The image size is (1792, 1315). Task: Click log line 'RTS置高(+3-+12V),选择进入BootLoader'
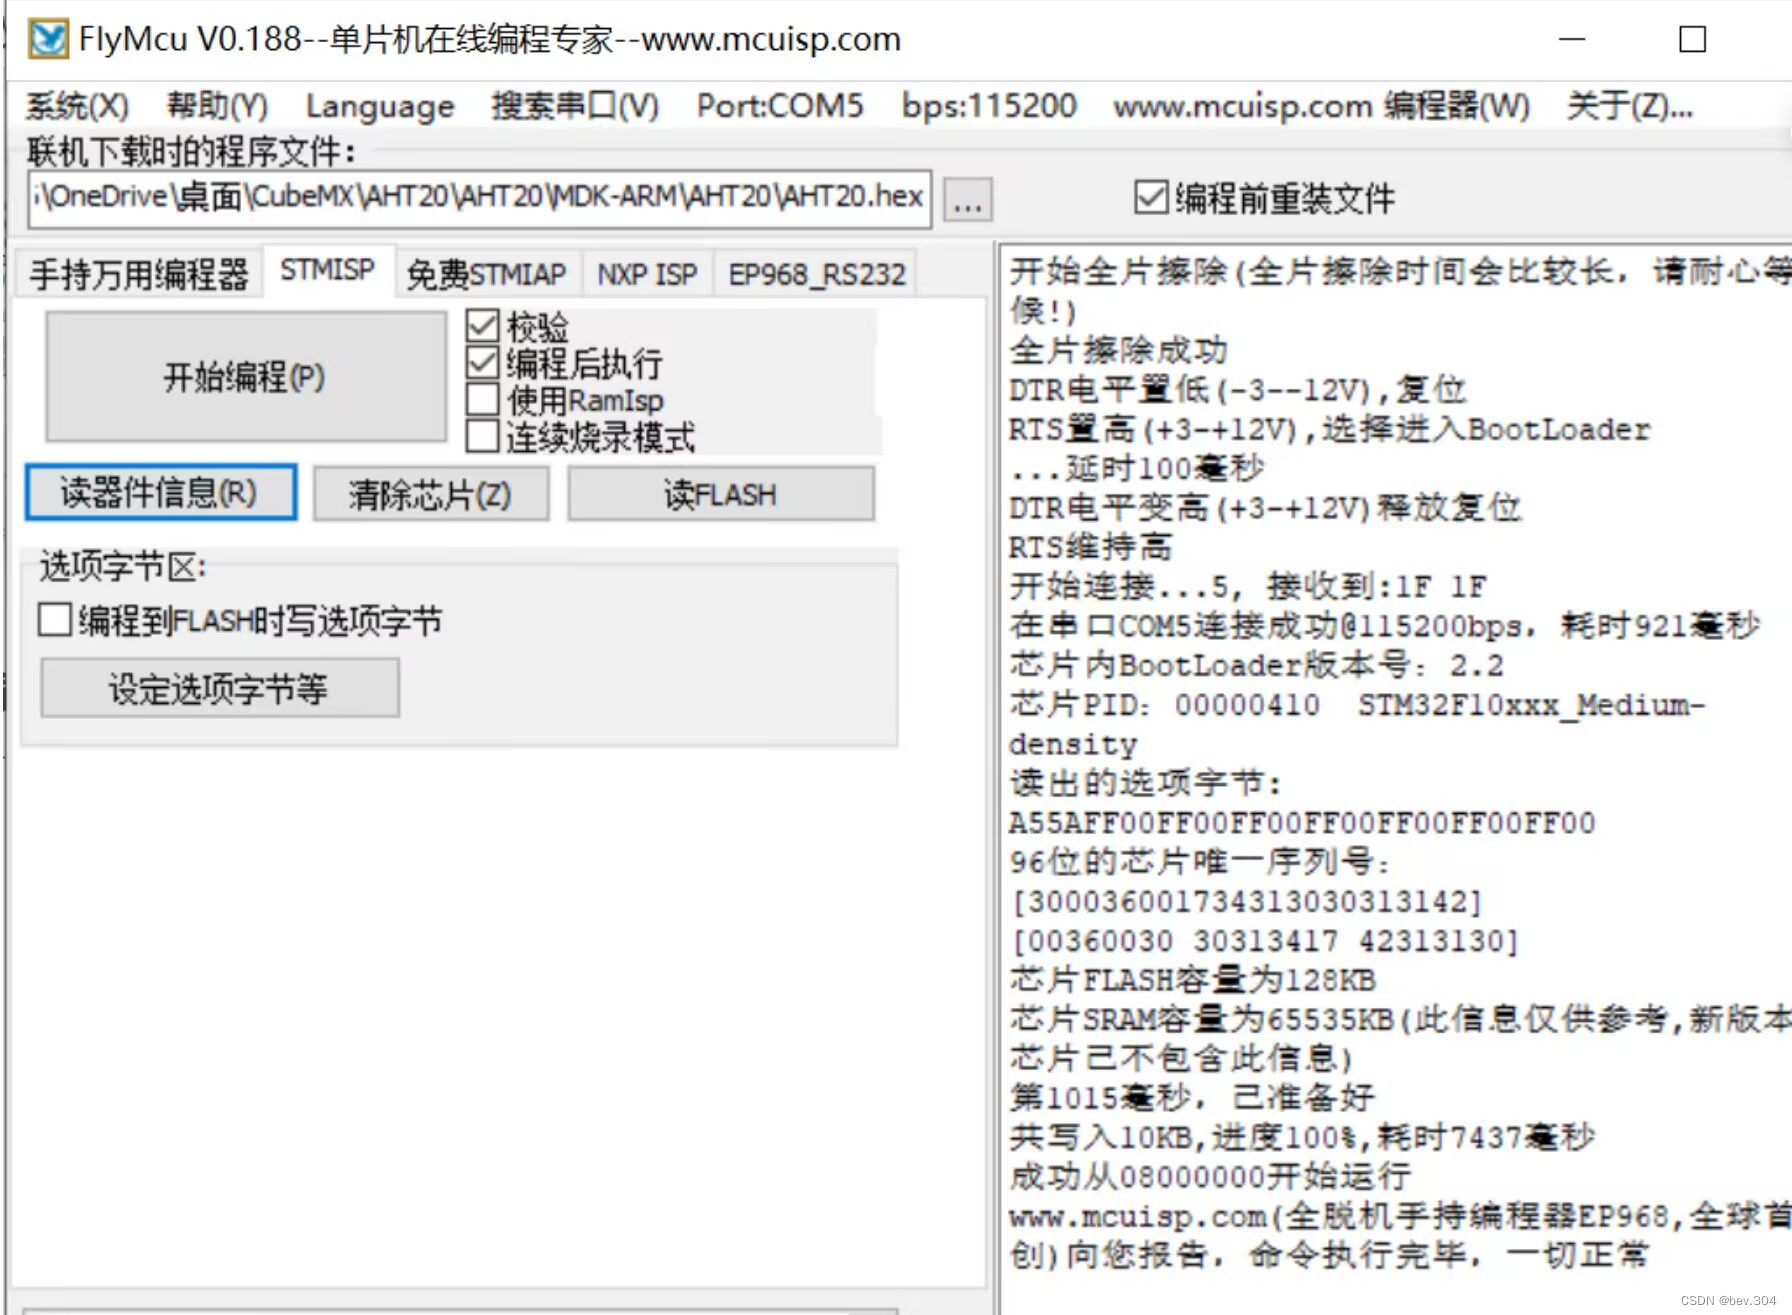tap(1330, 429)
